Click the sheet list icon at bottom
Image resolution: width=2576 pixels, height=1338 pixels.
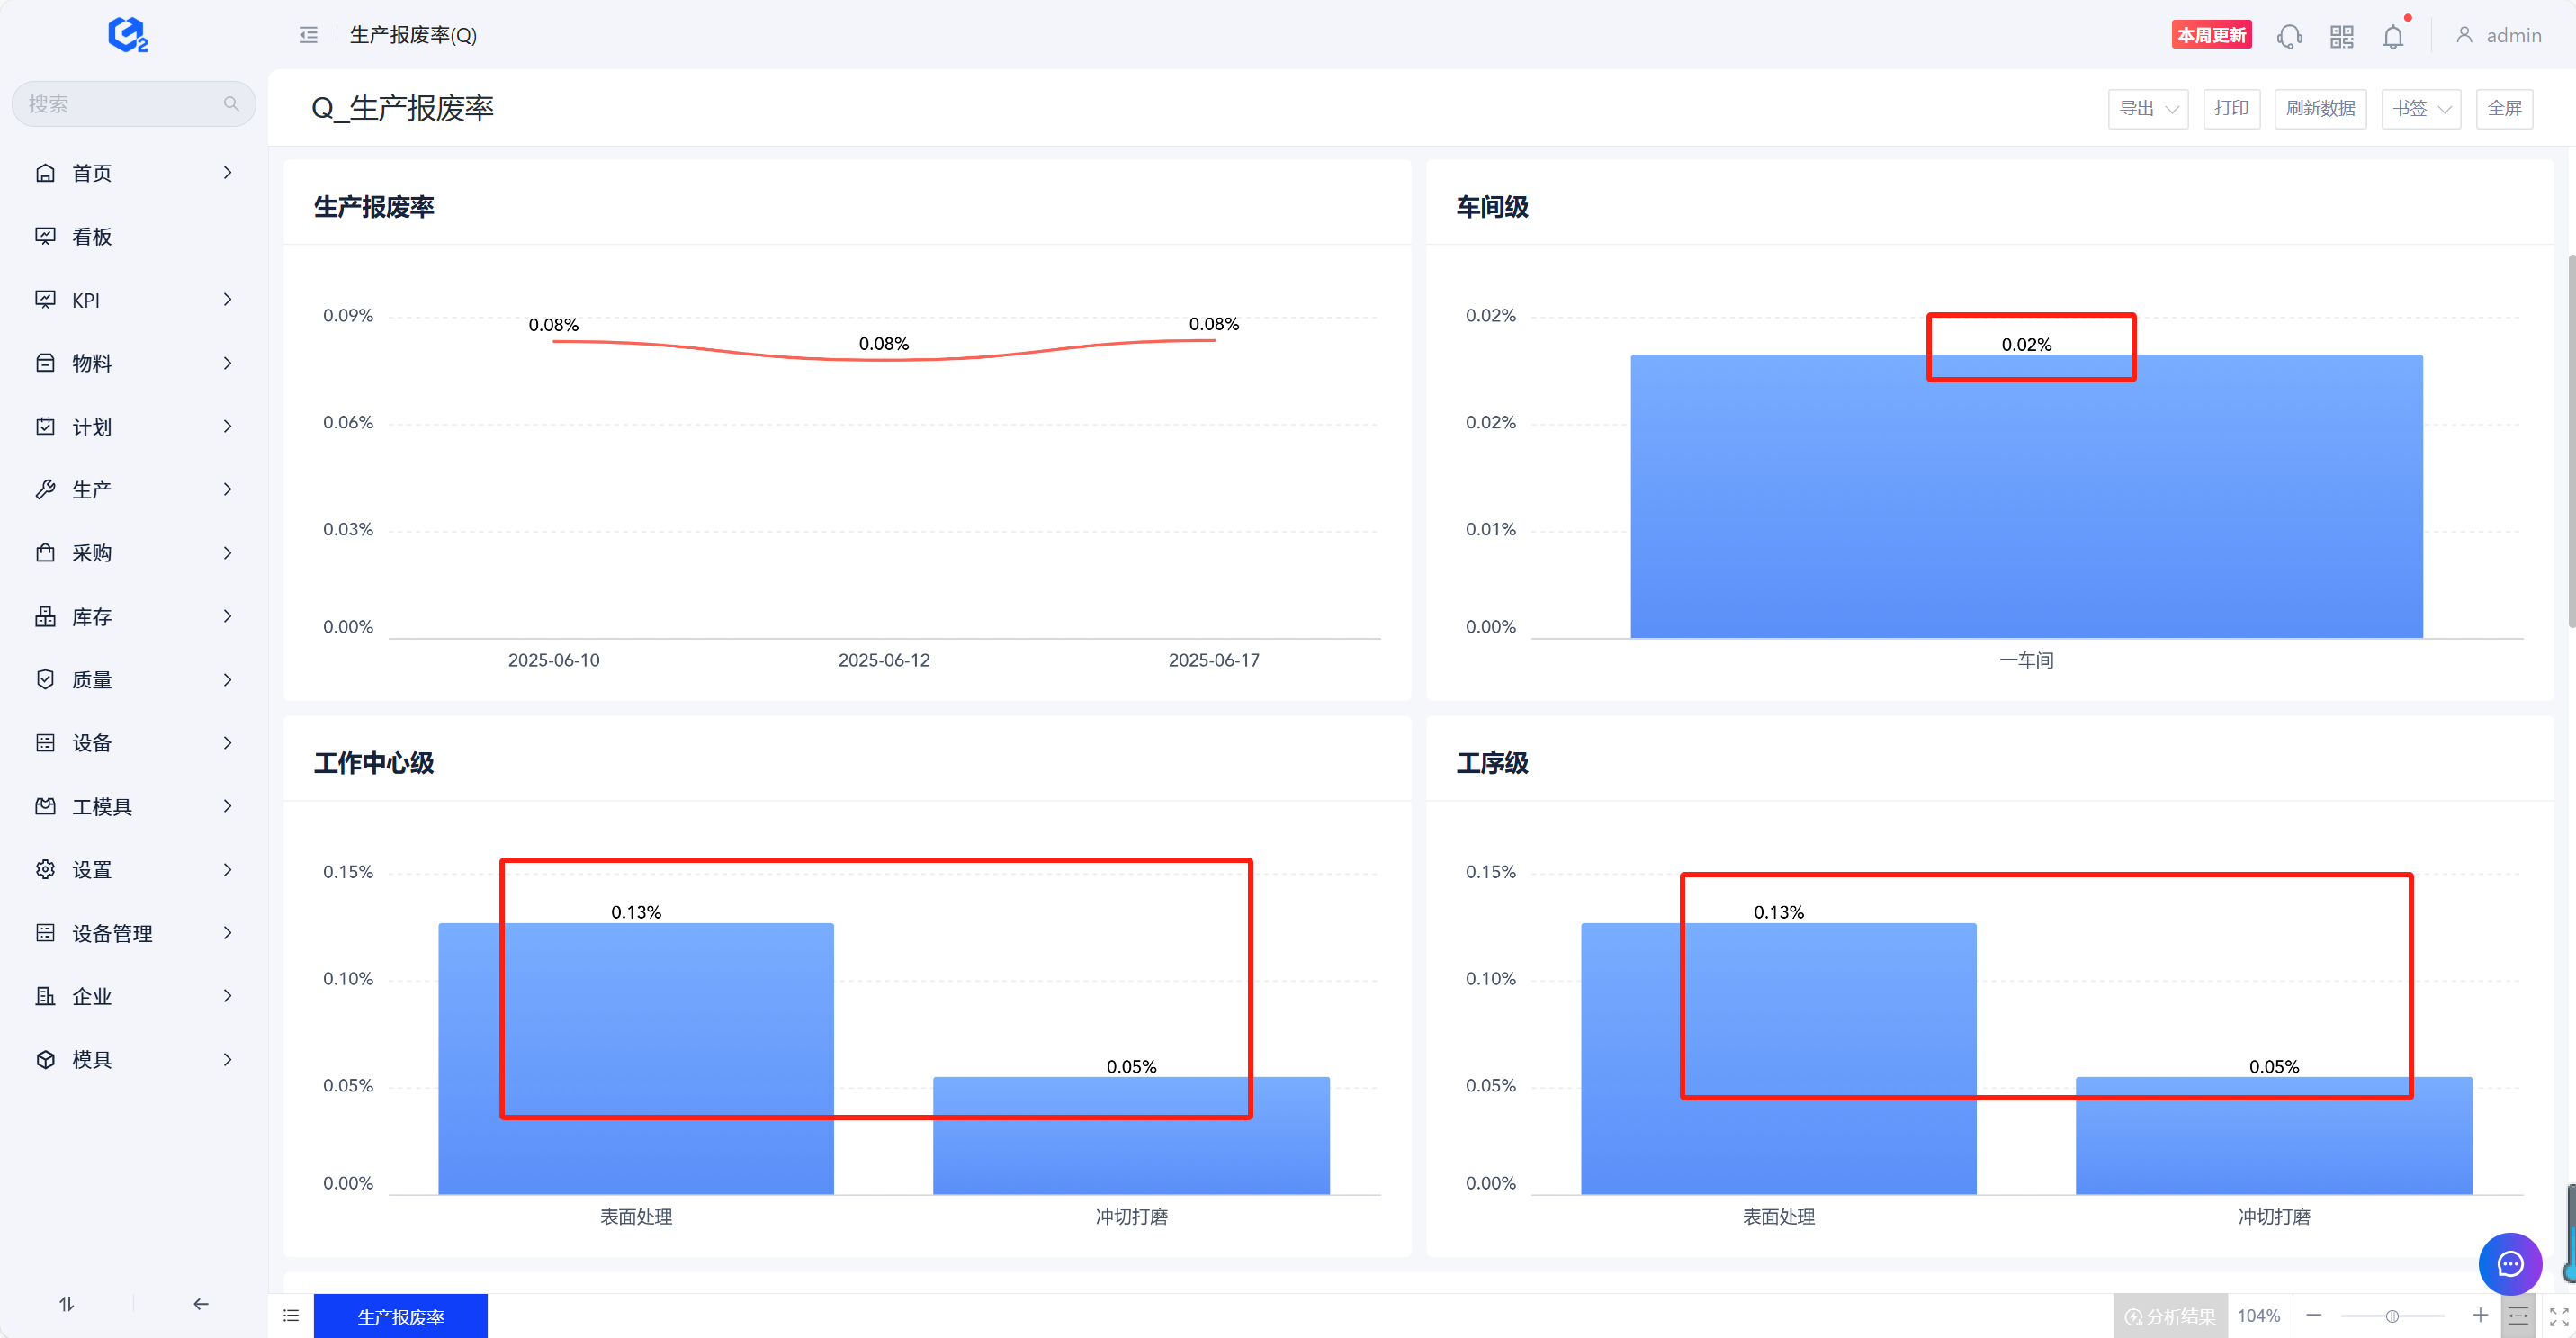[x=291, y=1316]
